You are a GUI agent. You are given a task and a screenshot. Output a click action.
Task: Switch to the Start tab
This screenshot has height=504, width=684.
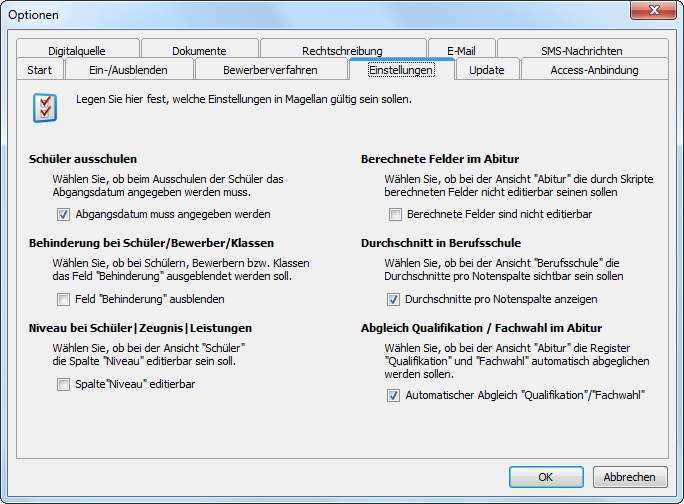tap(40, 70)
